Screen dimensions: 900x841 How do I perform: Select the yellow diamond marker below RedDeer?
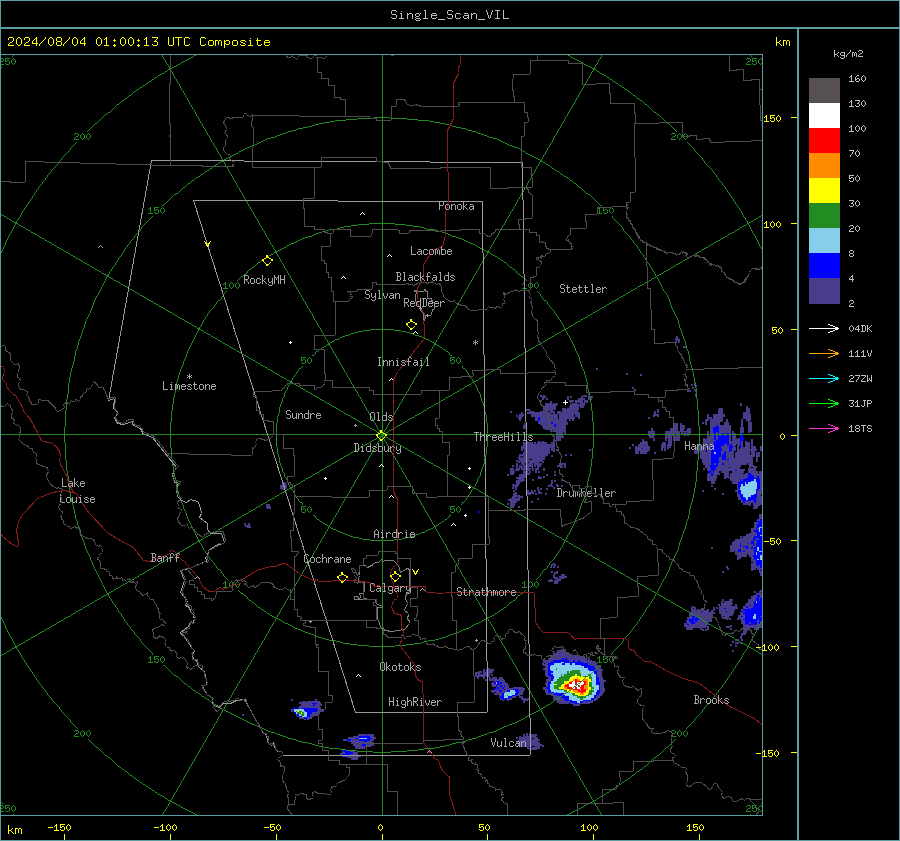tap(411, 325)
